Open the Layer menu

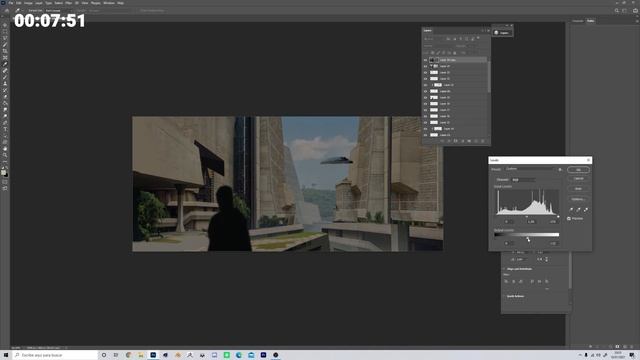click(x=39, y=3)
